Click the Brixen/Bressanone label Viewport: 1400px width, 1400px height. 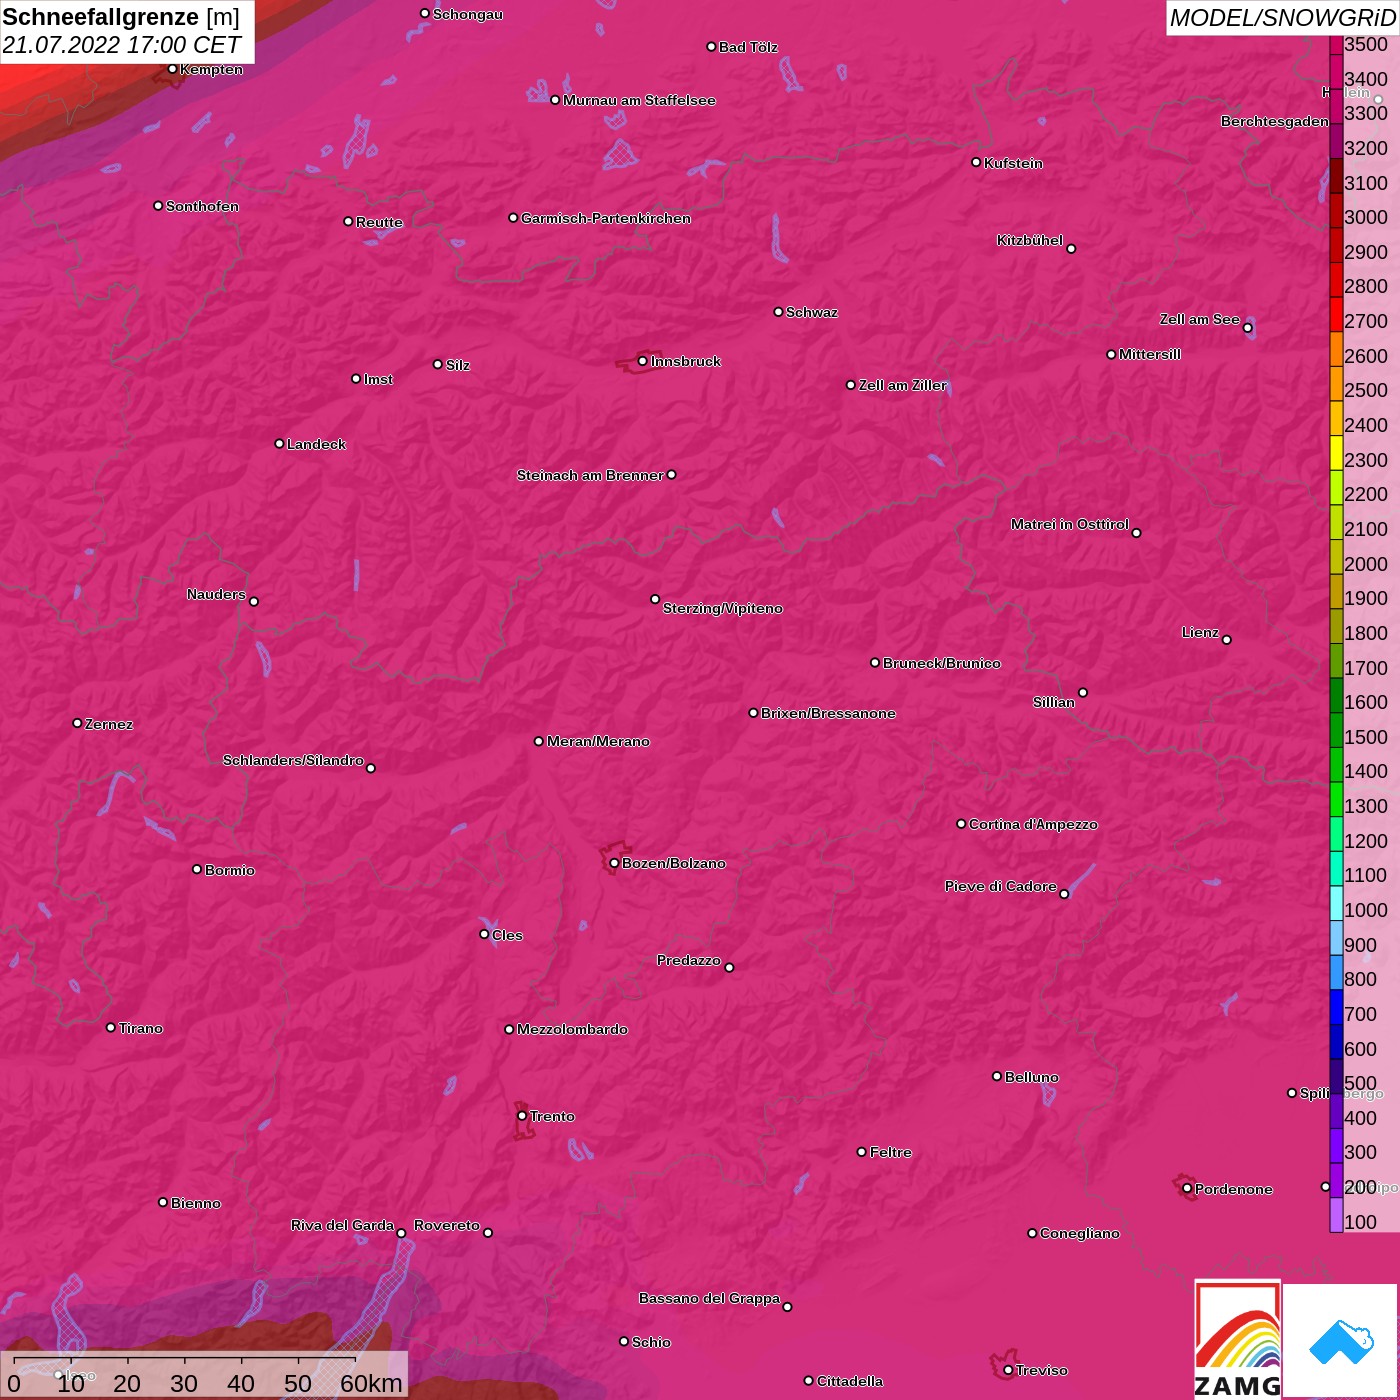828,713
